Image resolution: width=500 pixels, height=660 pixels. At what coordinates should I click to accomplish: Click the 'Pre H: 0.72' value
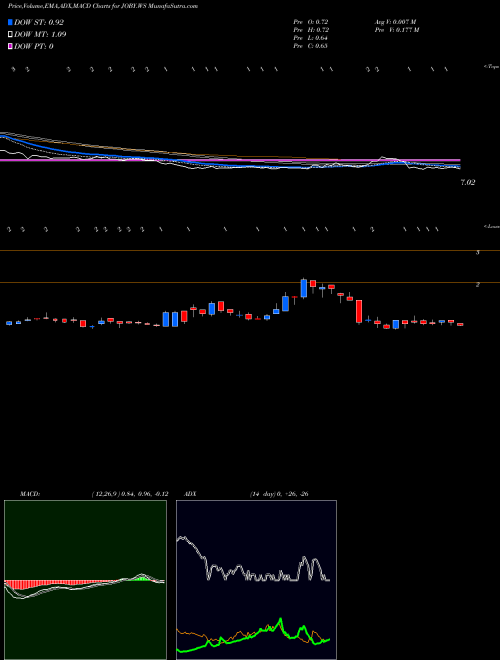(x=311, y=30)
